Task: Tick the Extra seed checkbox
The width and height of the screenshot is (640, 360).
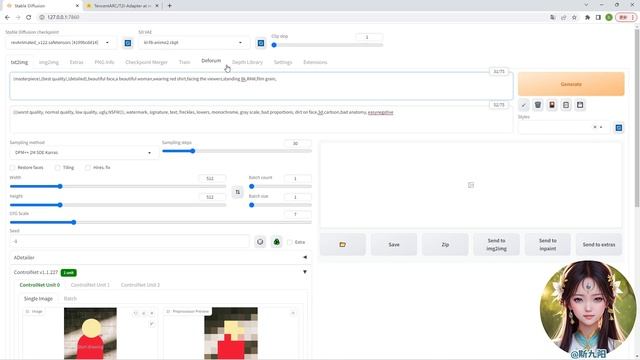Action: (x=290, y=242)
